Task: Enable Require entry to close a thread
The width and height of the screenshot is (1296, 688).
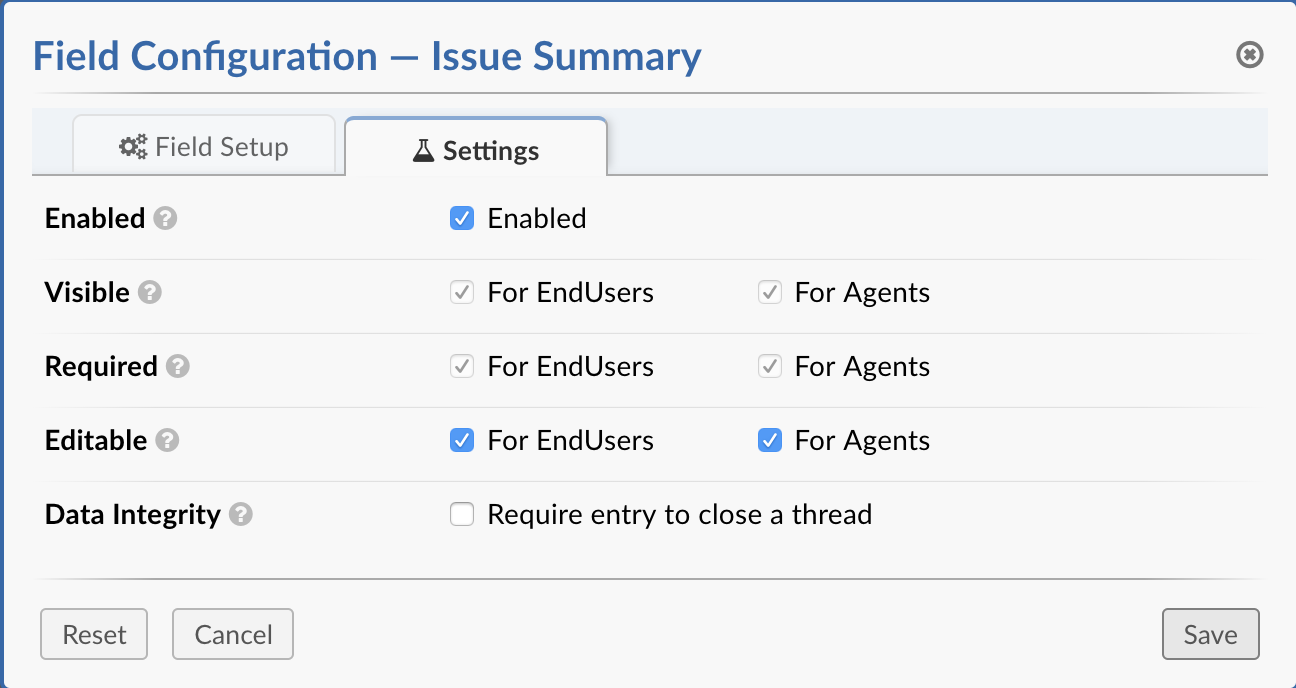Action: click(x=462, y=515)
